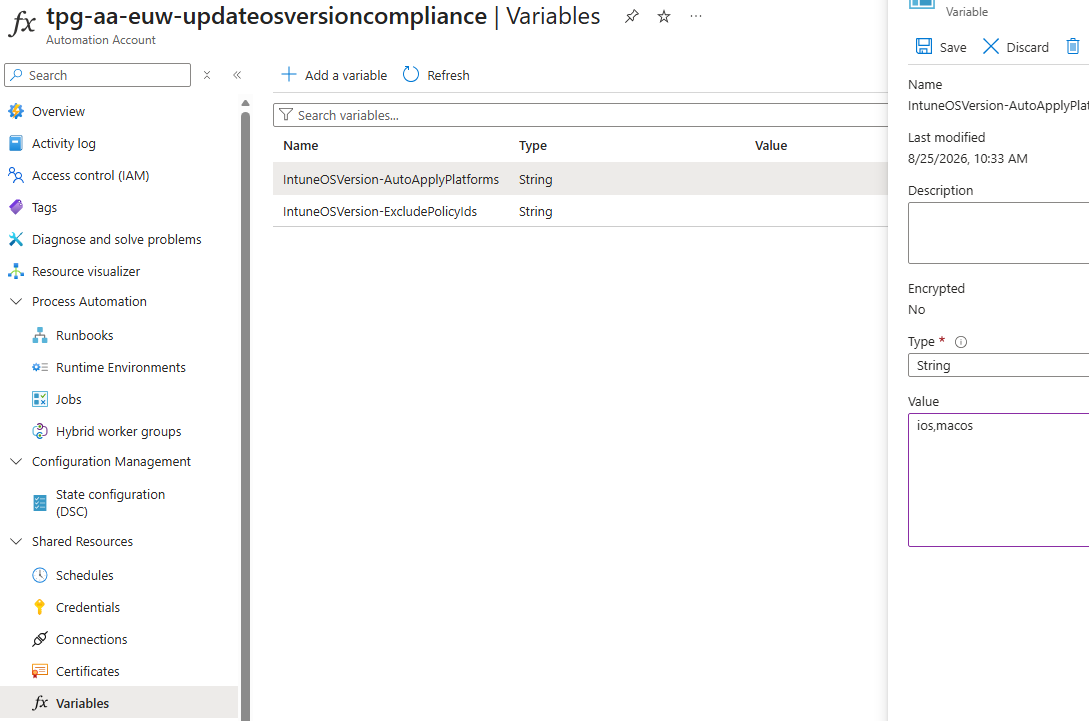
Task: Open Resource visualizer menu item
Action: pos(86,271)
